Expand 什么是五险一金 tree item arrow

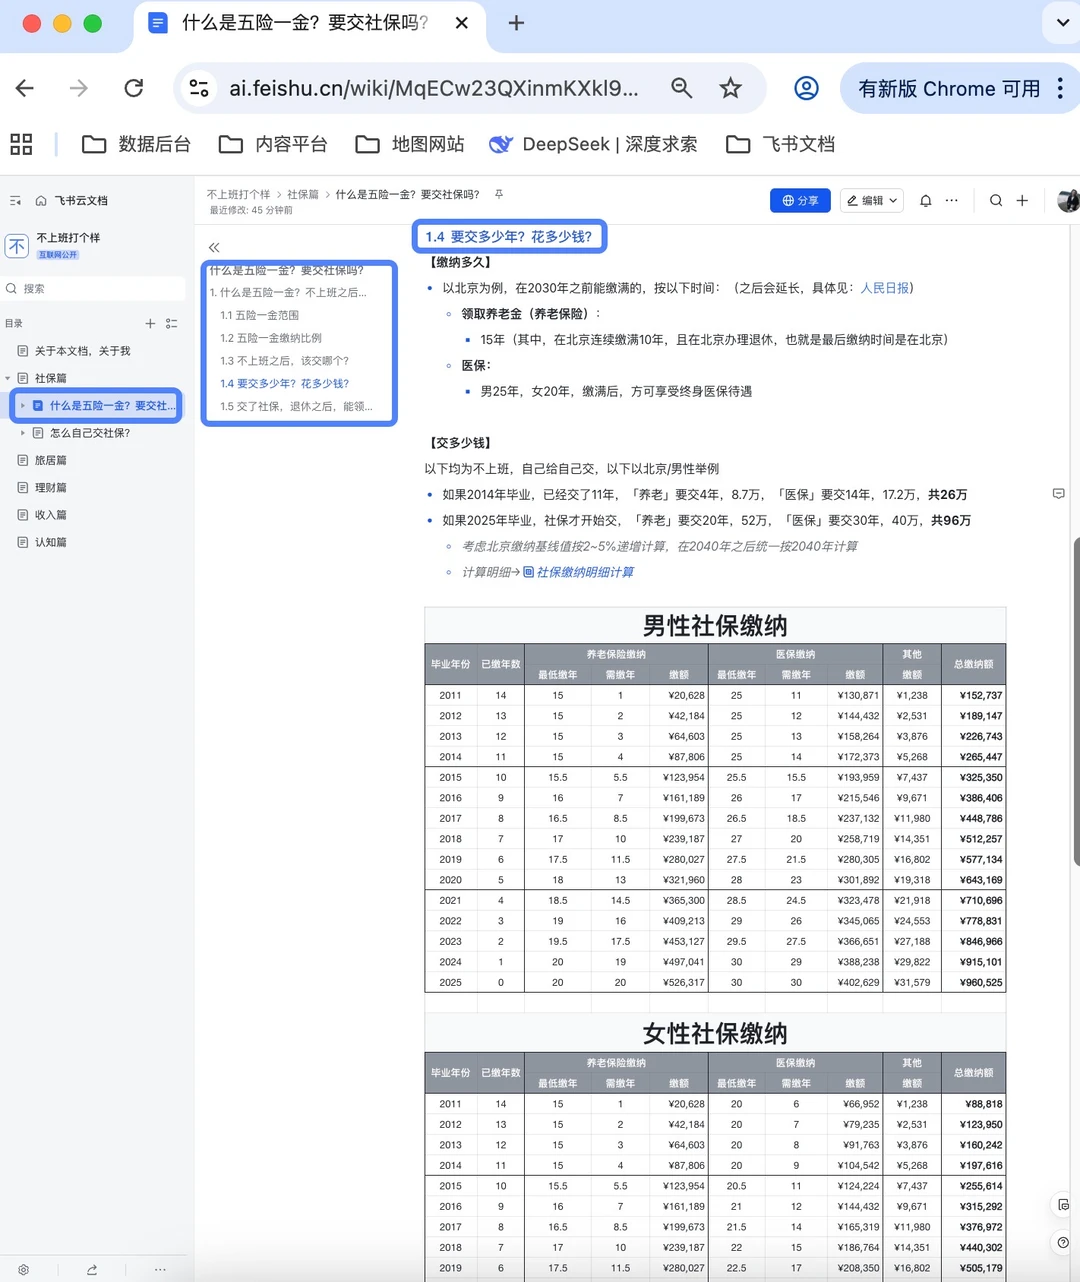[23, 405]
